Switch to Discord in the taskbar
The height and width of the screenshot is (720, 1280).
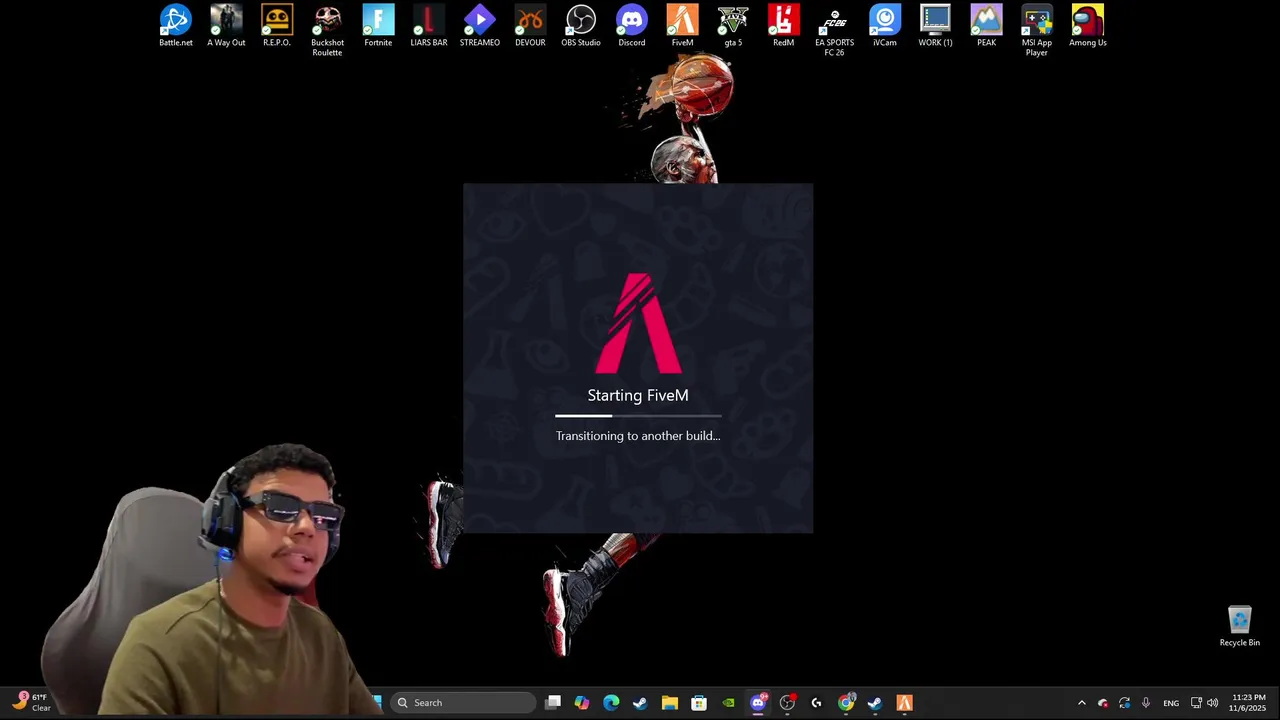(758, 703)
